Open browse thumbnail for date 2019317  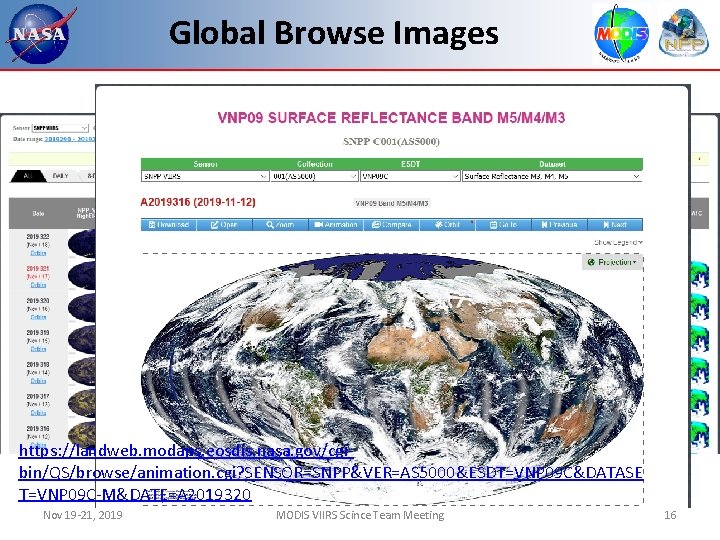pos(82,403)
